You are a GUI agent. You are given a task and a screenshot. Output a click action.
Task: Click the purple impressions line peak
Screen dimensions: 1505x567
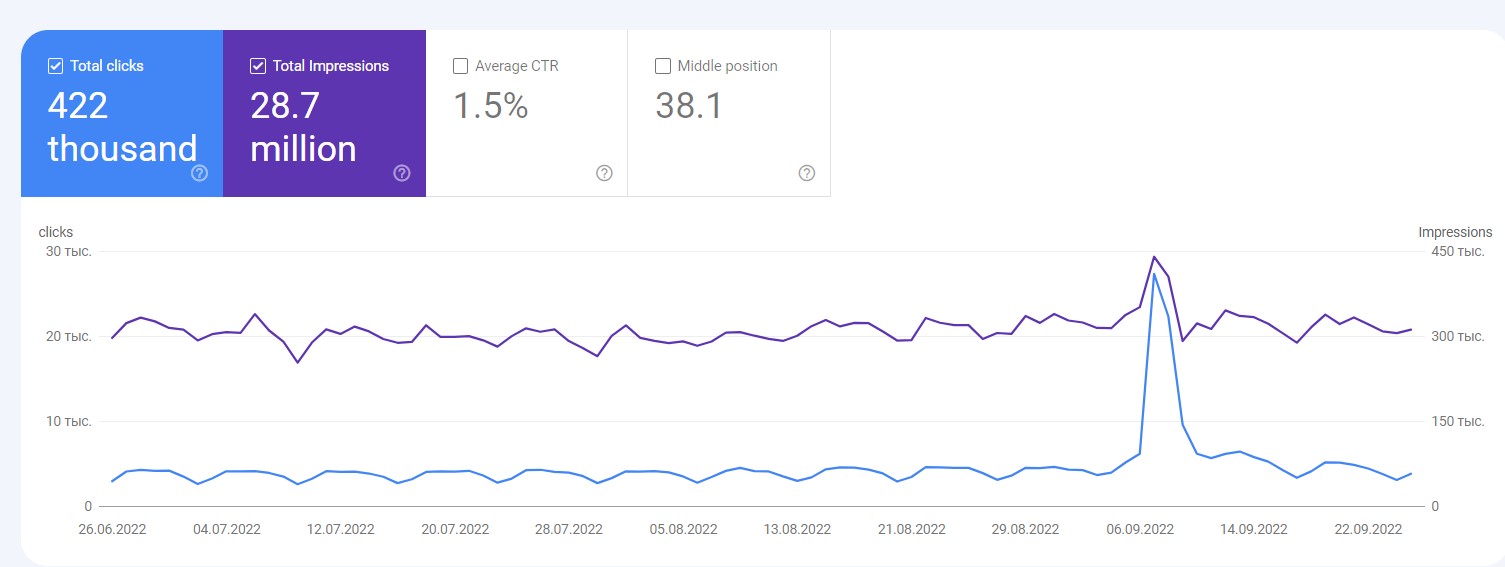(x=1154, y=257)
